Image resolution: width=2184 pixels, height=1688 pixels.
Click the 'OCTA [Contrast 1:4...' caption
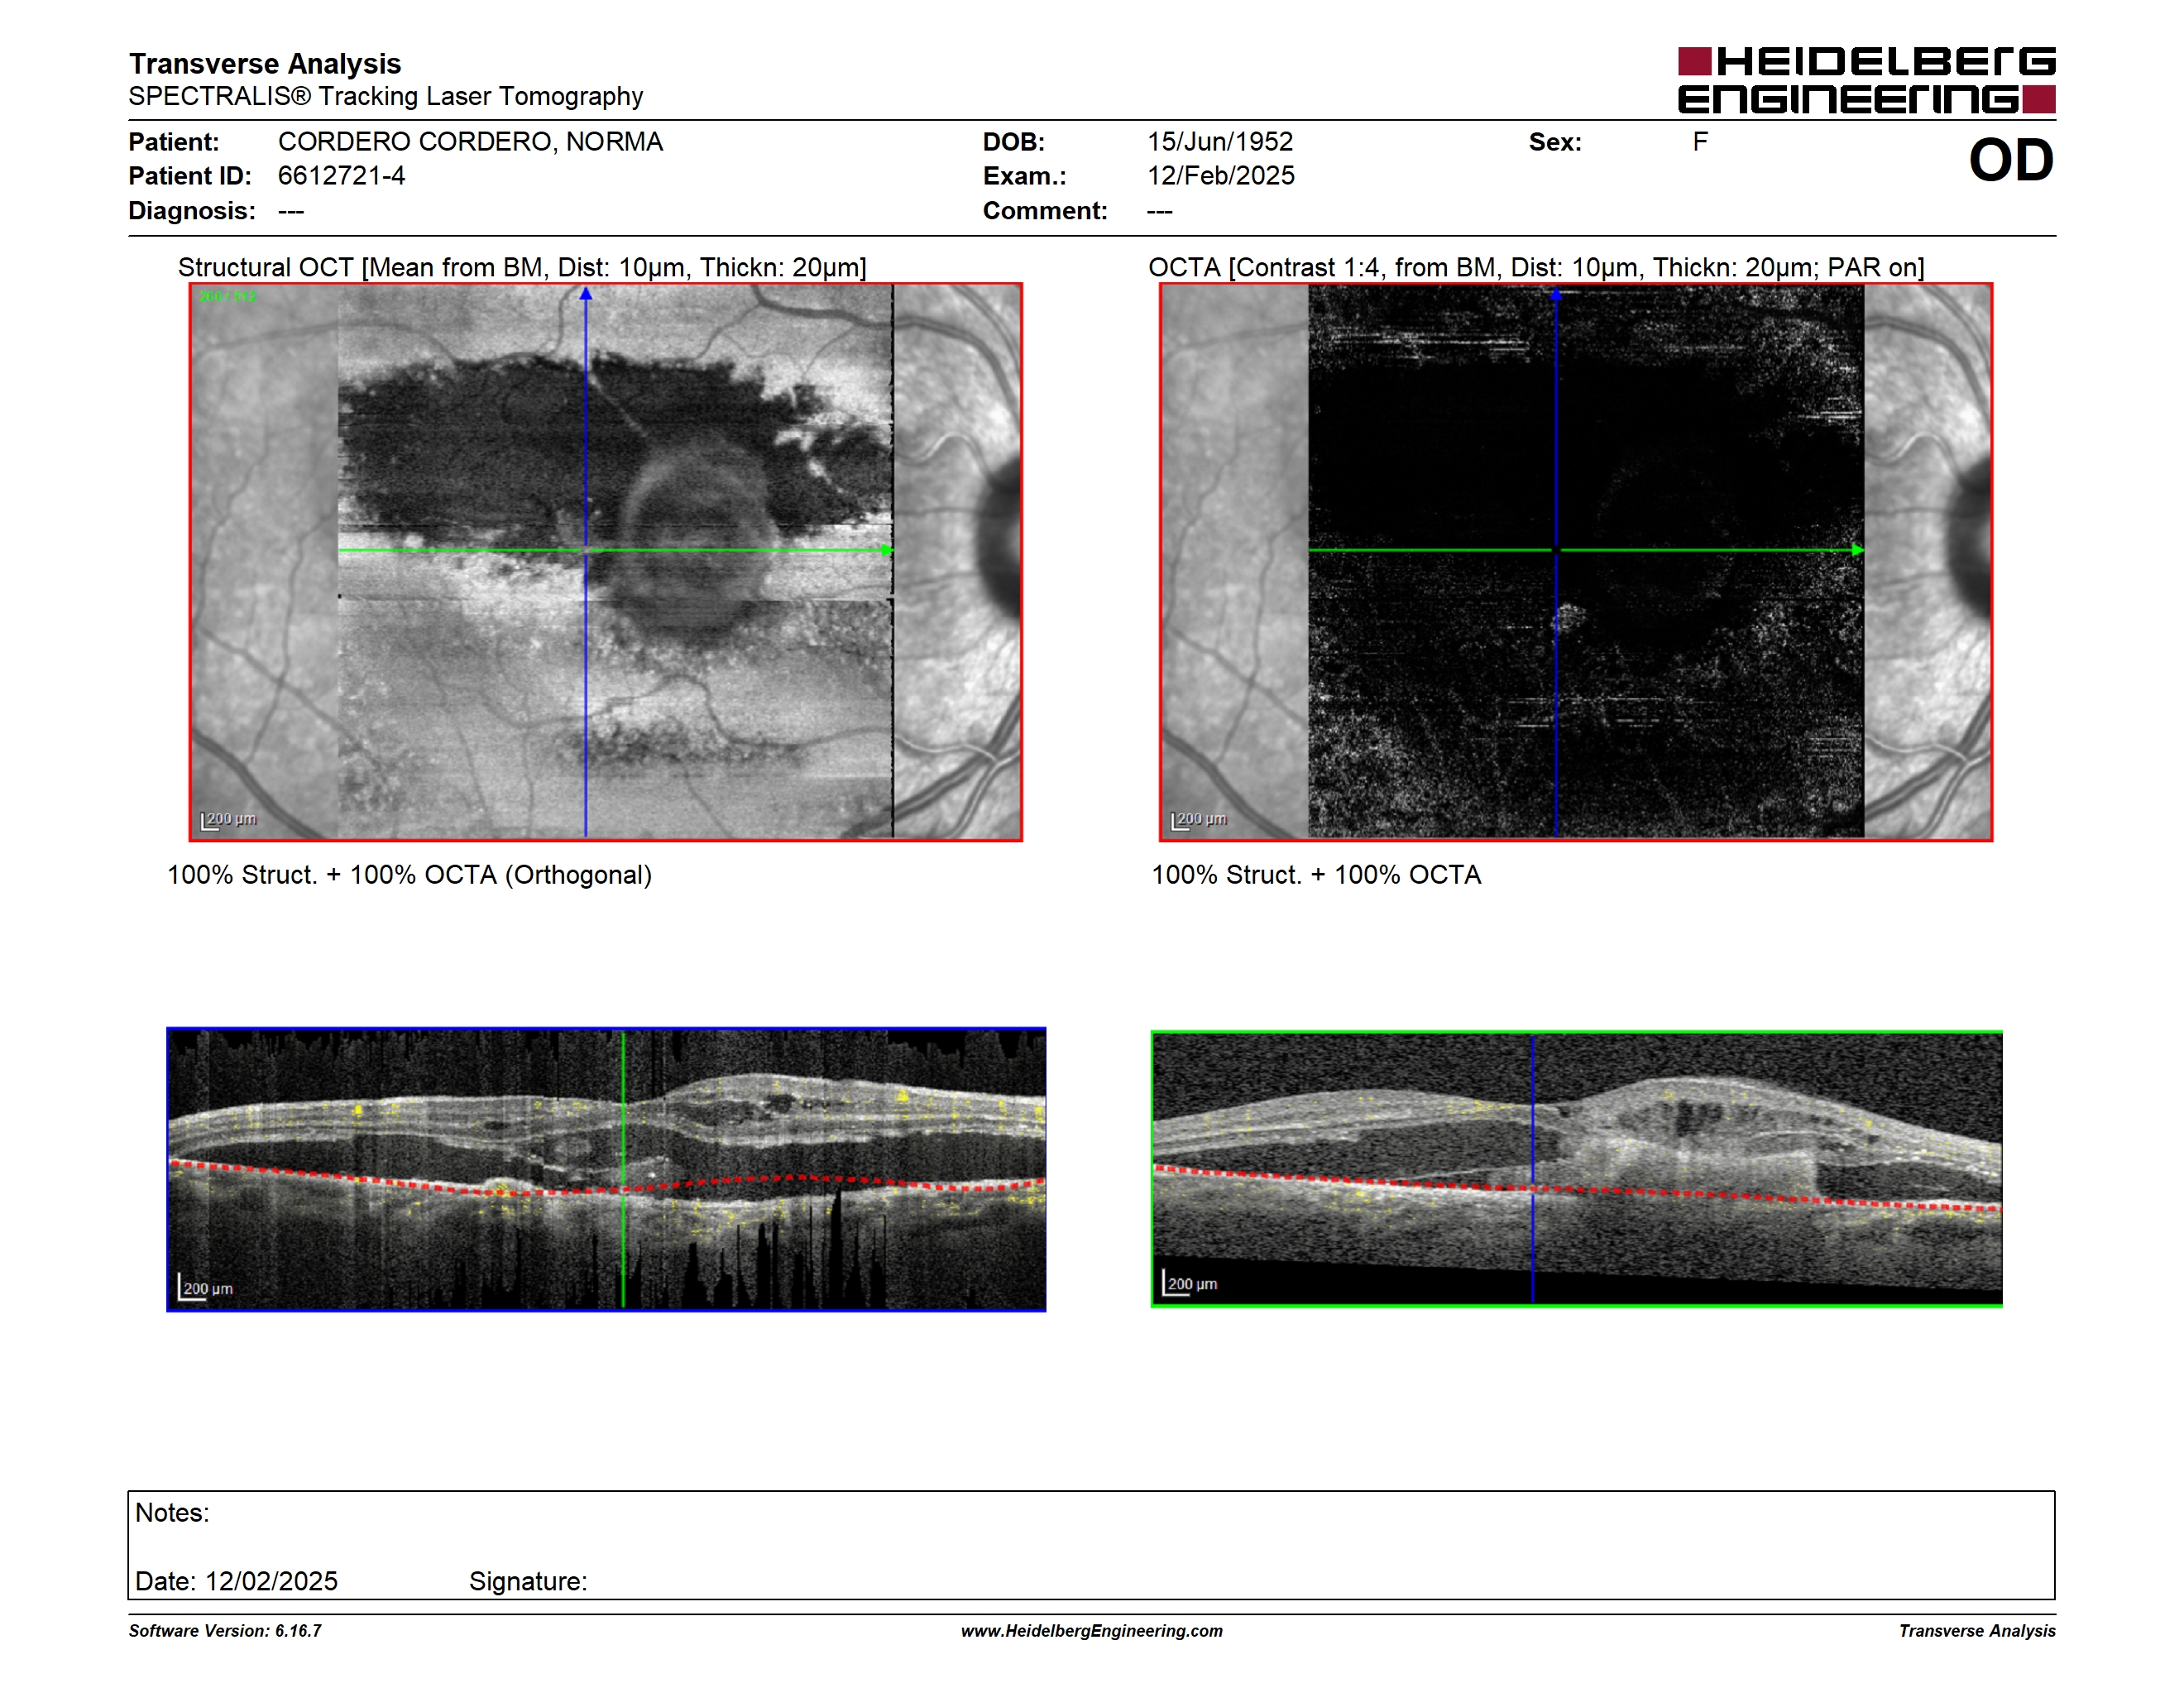click(1536, 268)
